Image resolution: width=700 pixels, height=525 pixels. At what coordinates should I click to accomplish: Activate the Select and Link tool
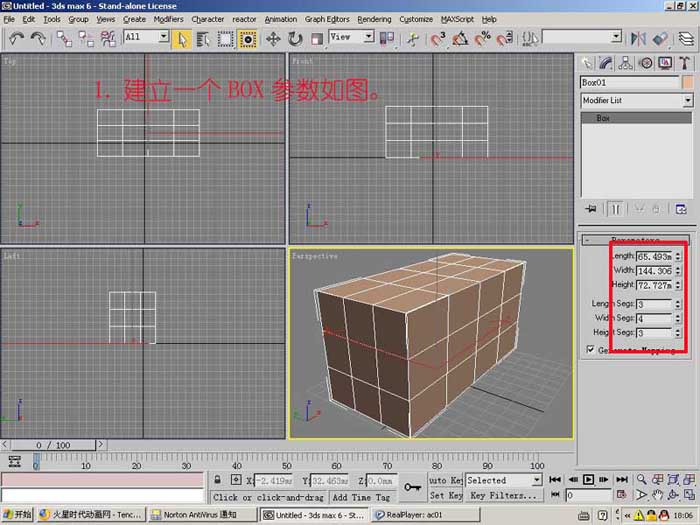64,38
